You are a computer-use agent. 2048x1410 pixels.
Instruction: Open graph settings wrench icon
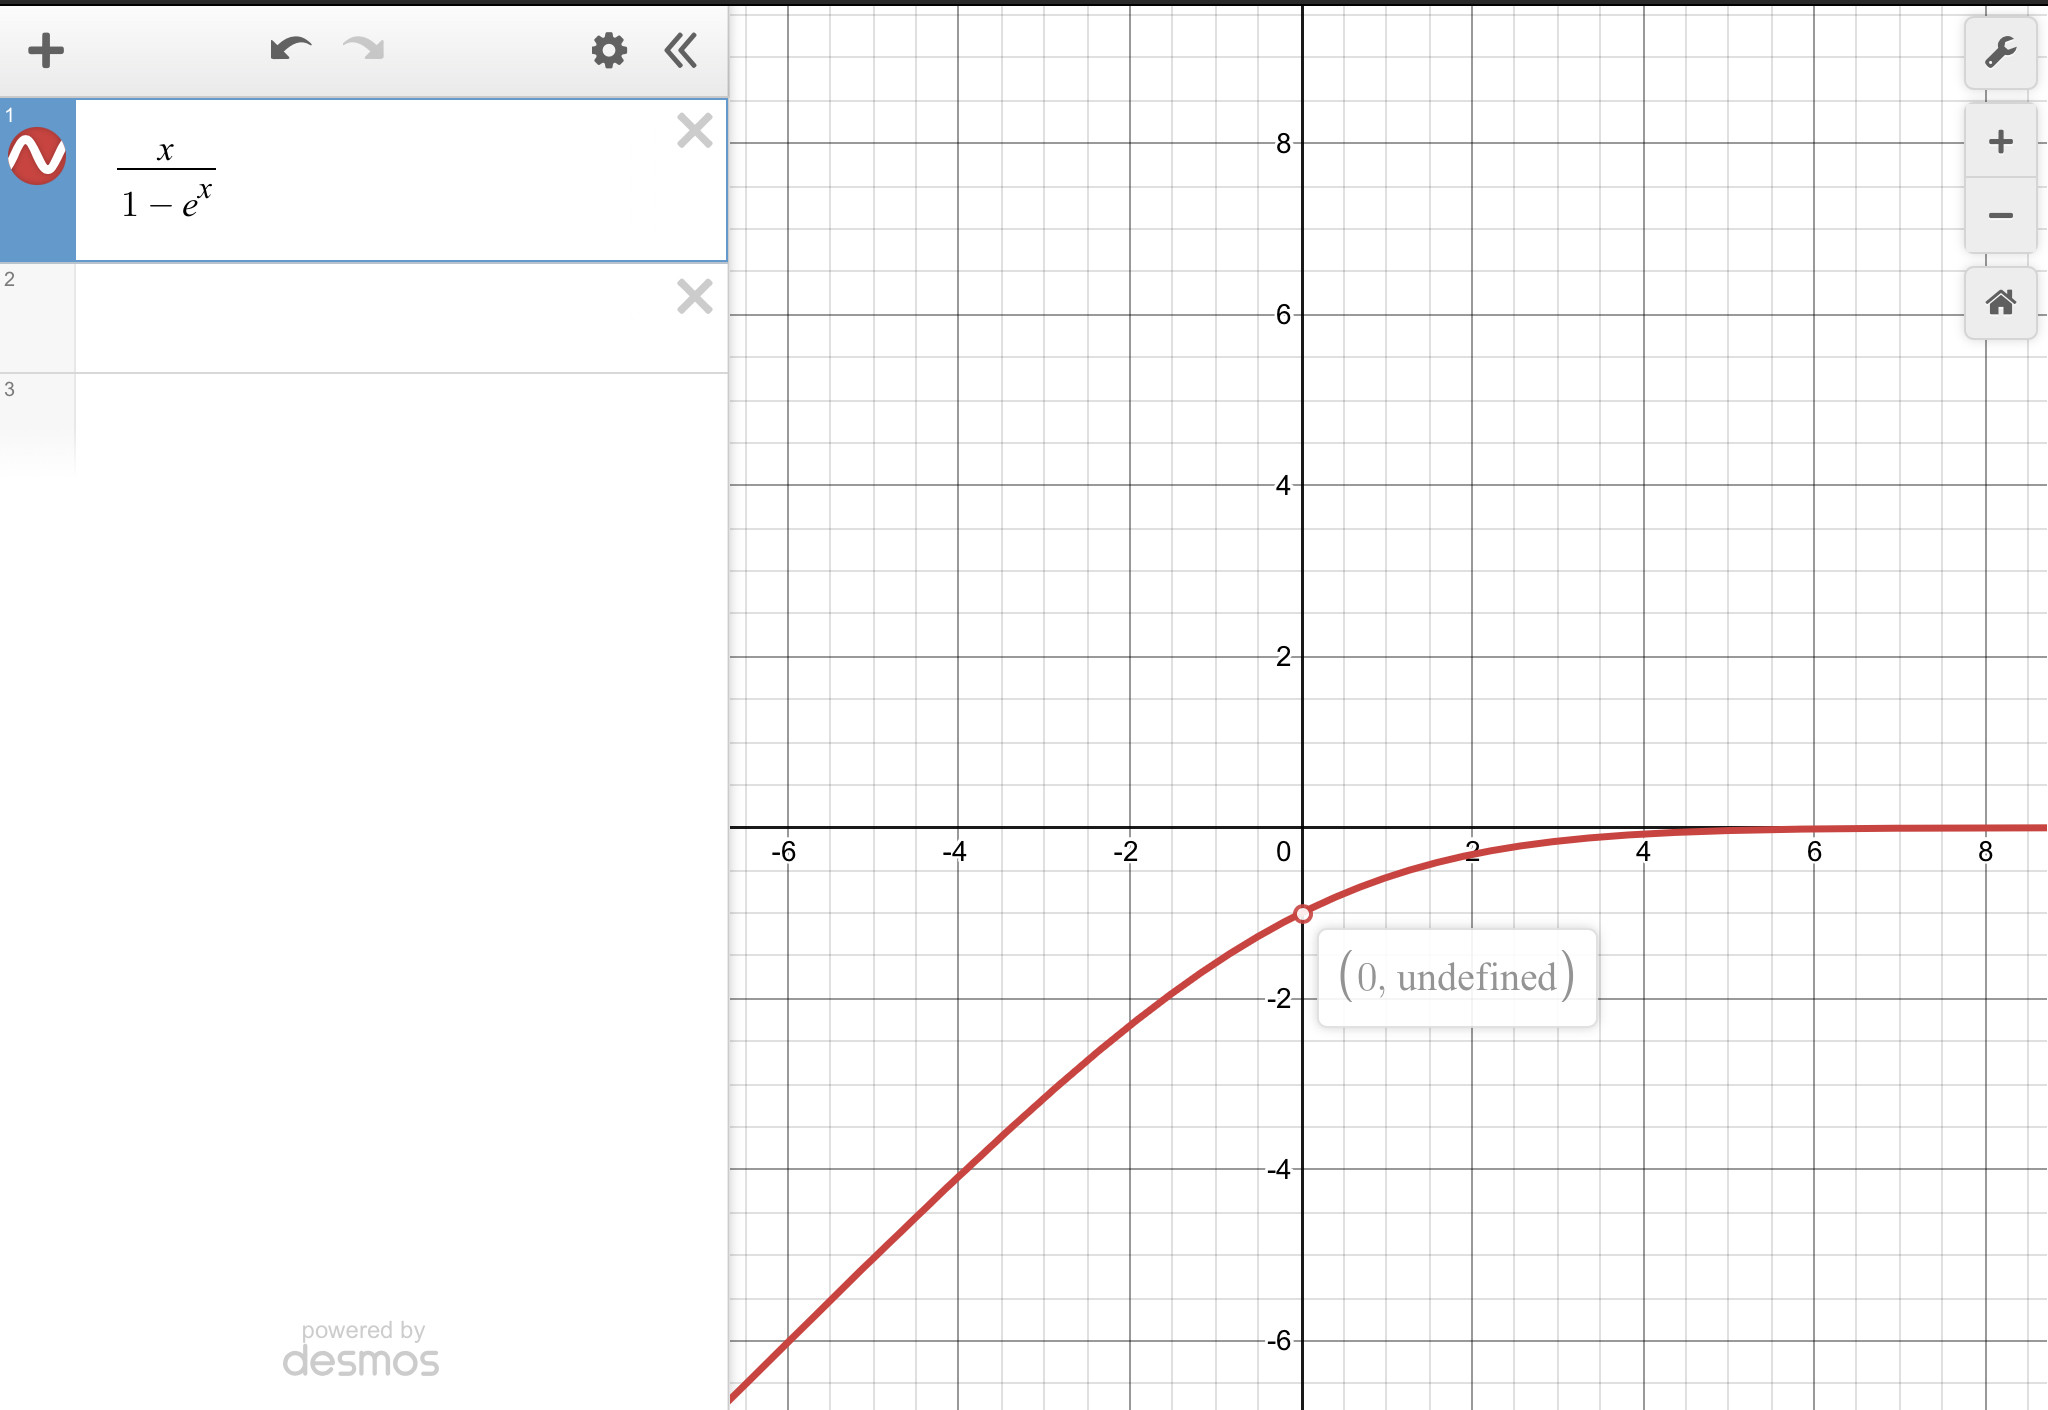[x=2000, y=52]
